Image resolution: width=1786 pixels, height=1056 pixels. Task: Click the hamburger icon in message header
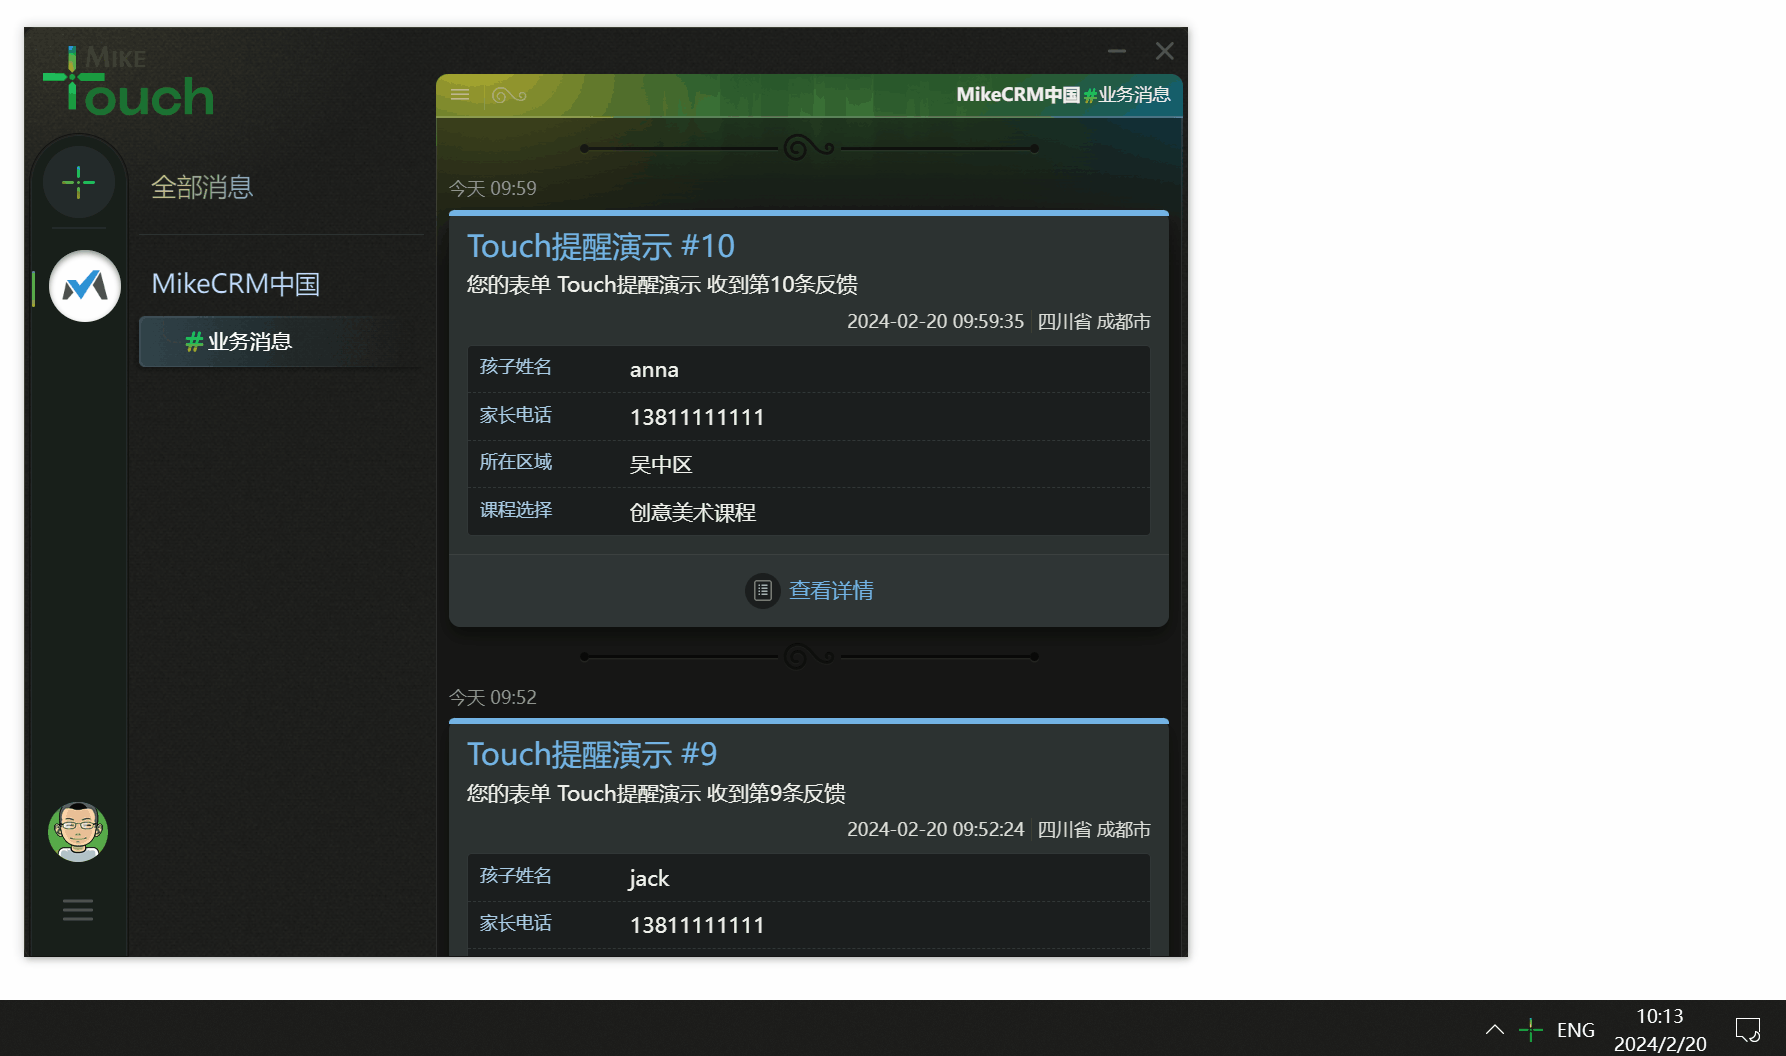460,95
